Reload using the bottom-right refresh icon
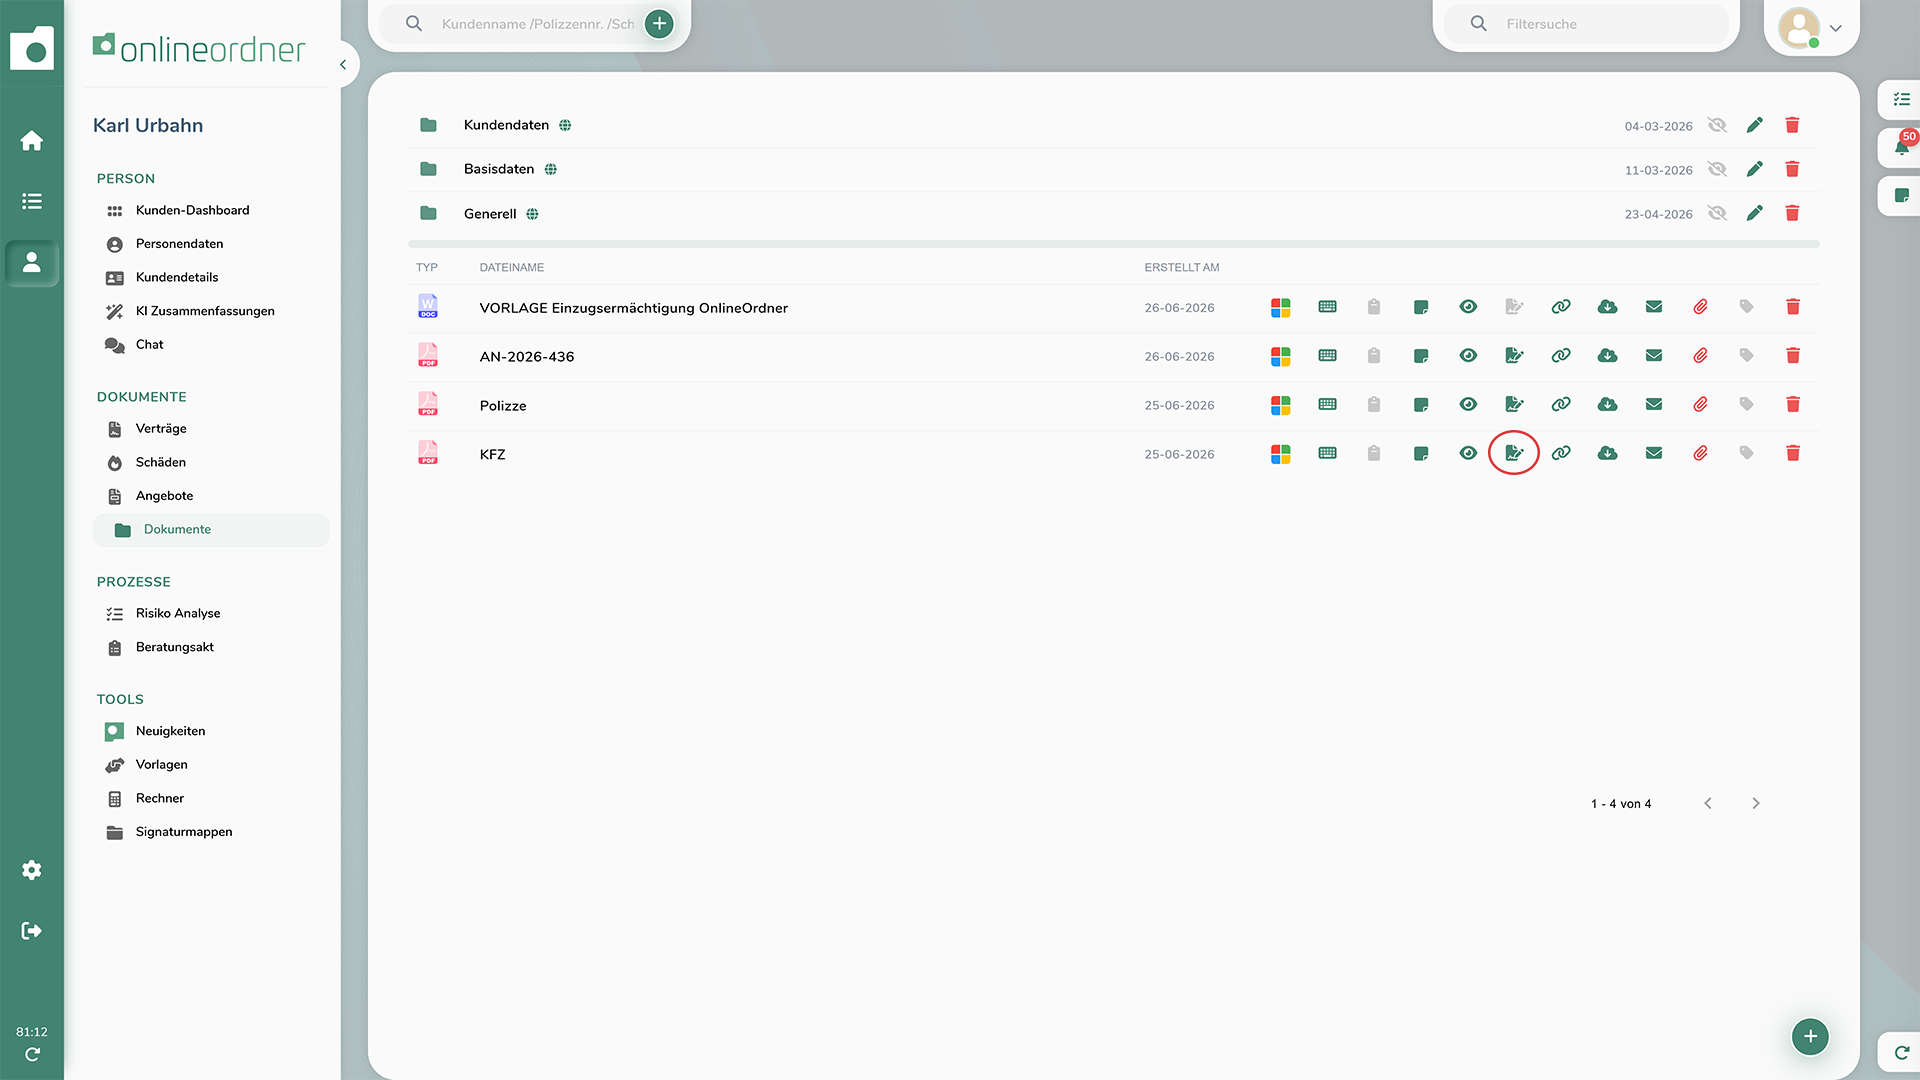The image size is (1920, 1080). [x=1901, y=1052]
